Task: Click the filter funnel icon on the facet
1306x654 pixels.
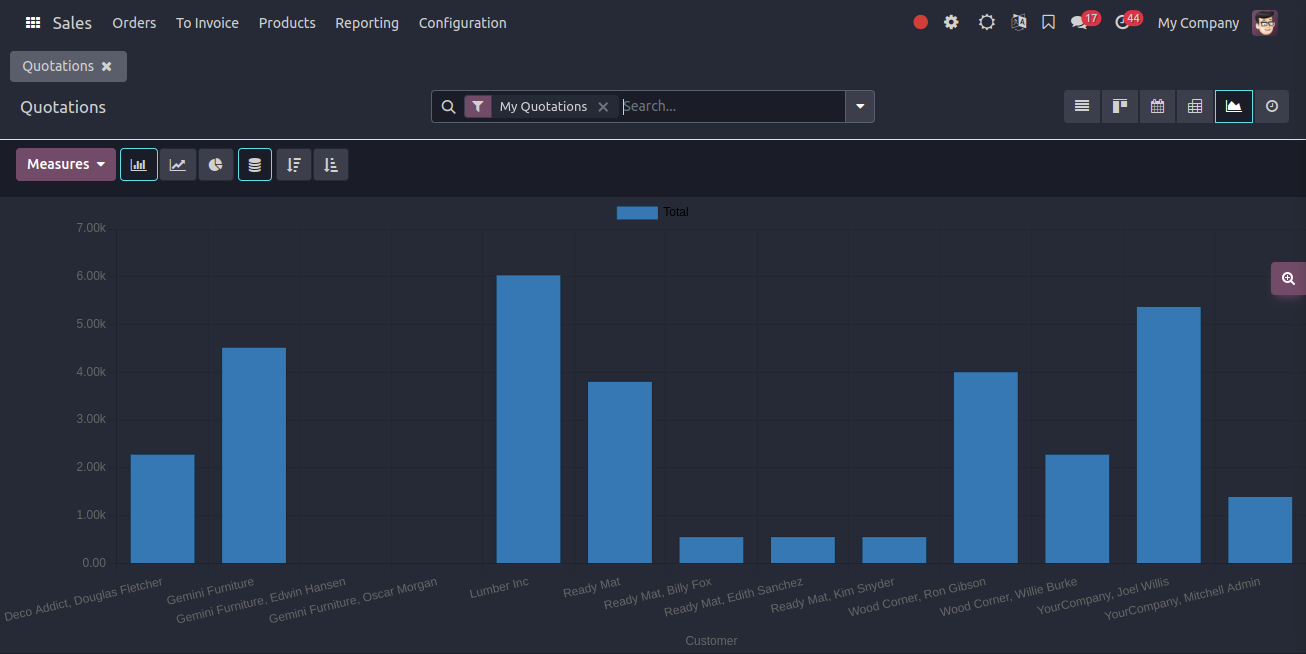Action: [x=478, y=106]
